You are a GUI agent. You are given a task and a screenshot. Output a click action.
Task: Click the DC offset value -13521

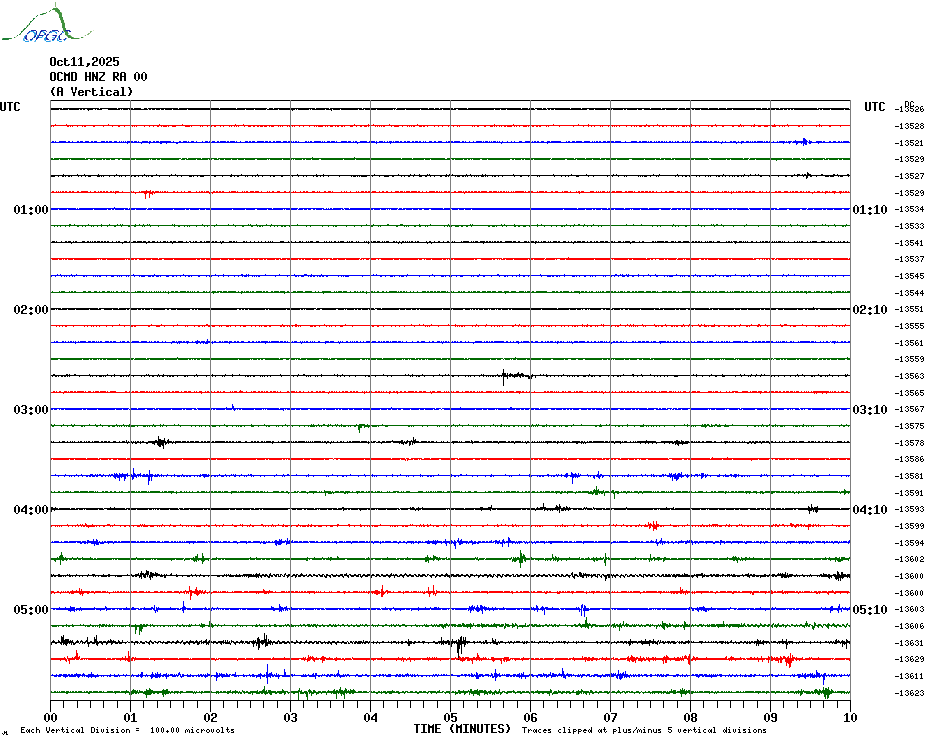(x=909, y=143)
